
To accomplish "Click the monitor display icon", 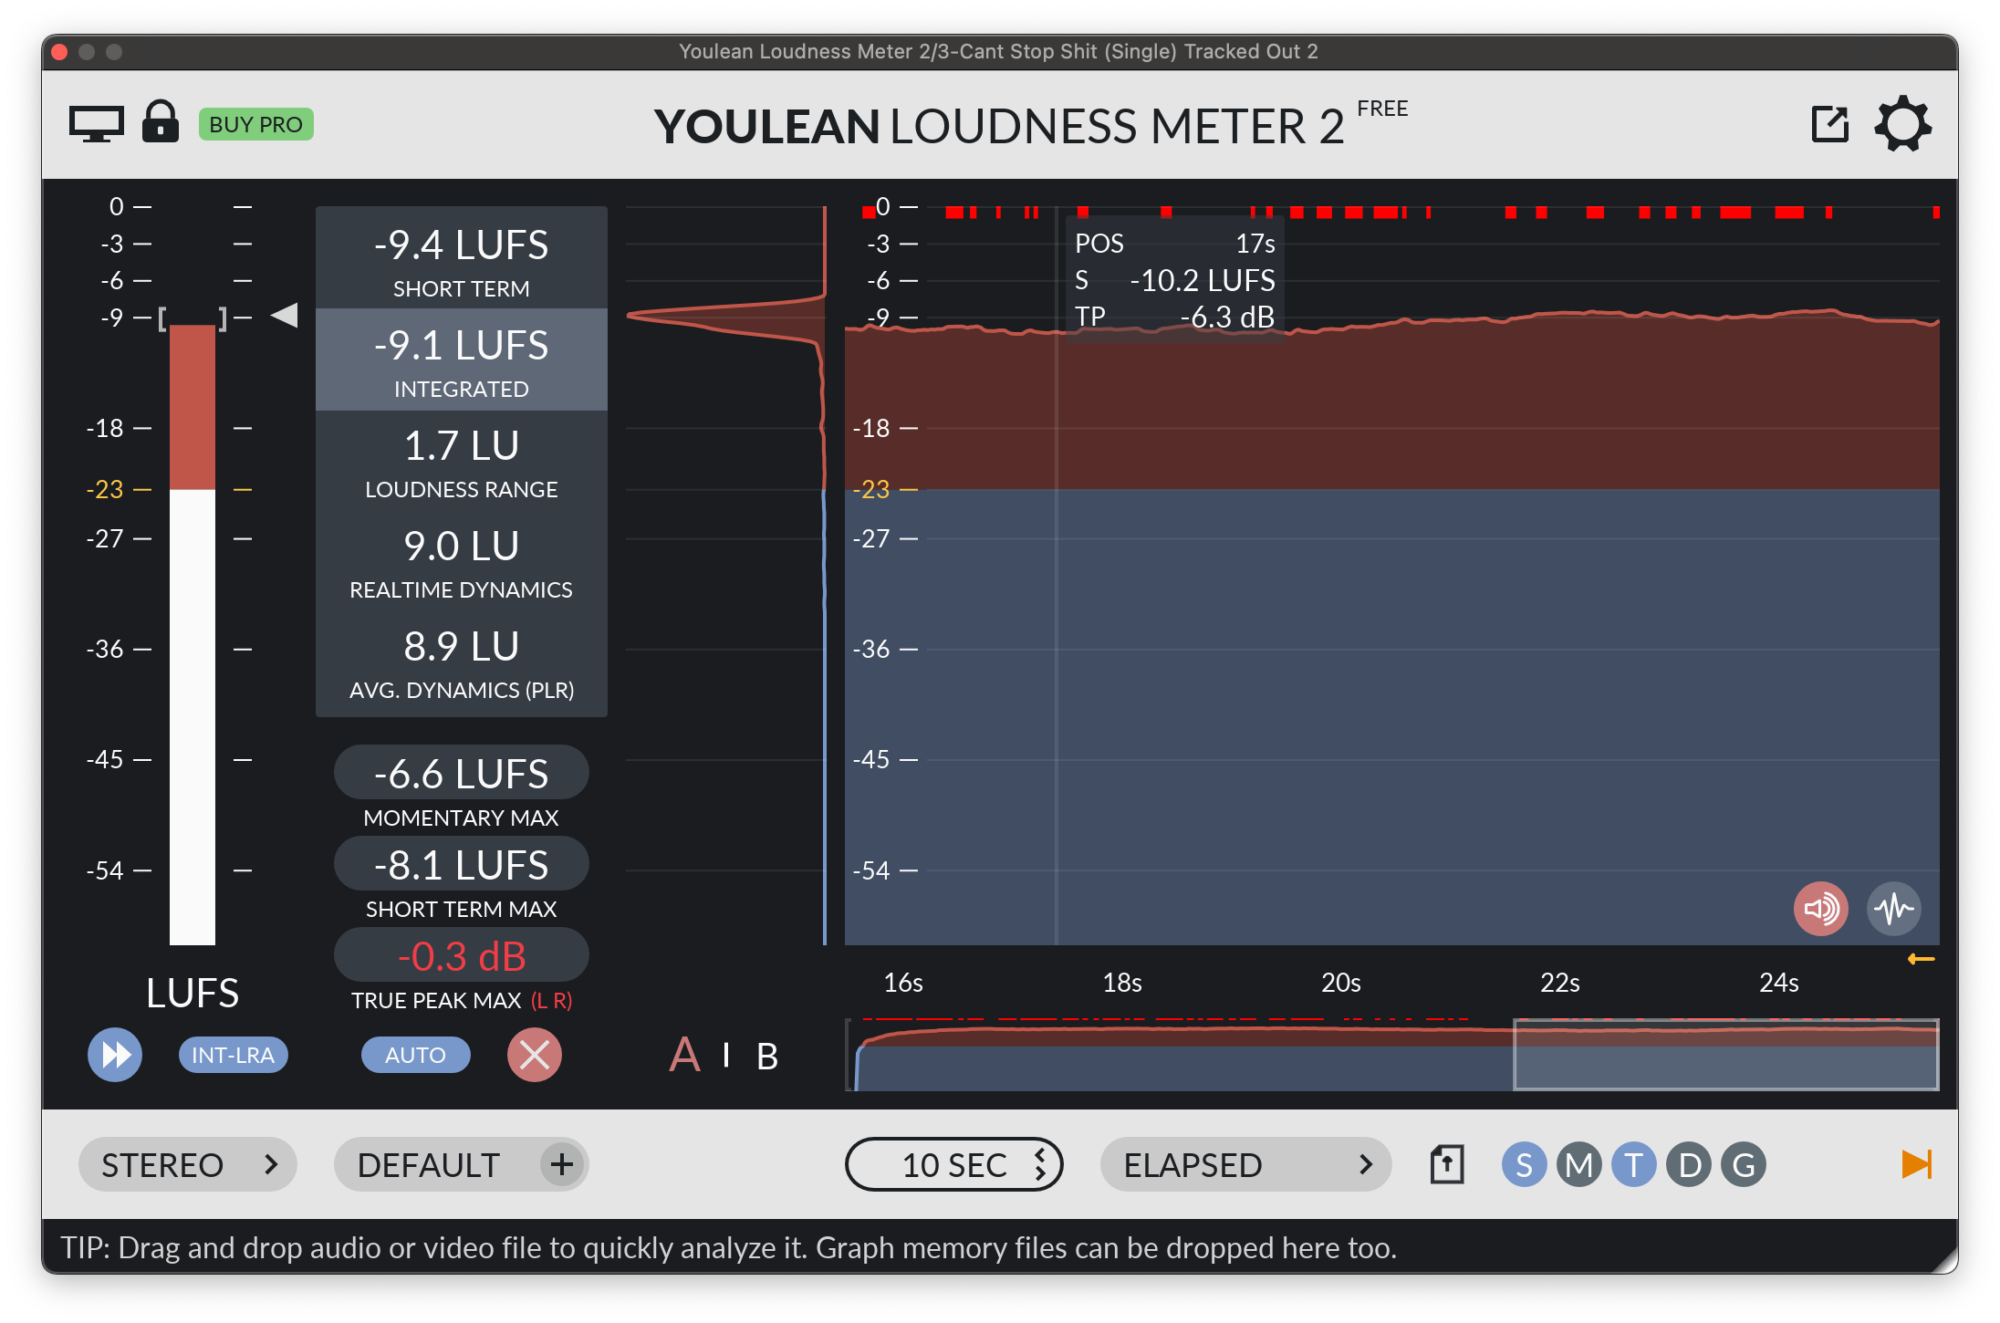I will click(x=96, y=125).
